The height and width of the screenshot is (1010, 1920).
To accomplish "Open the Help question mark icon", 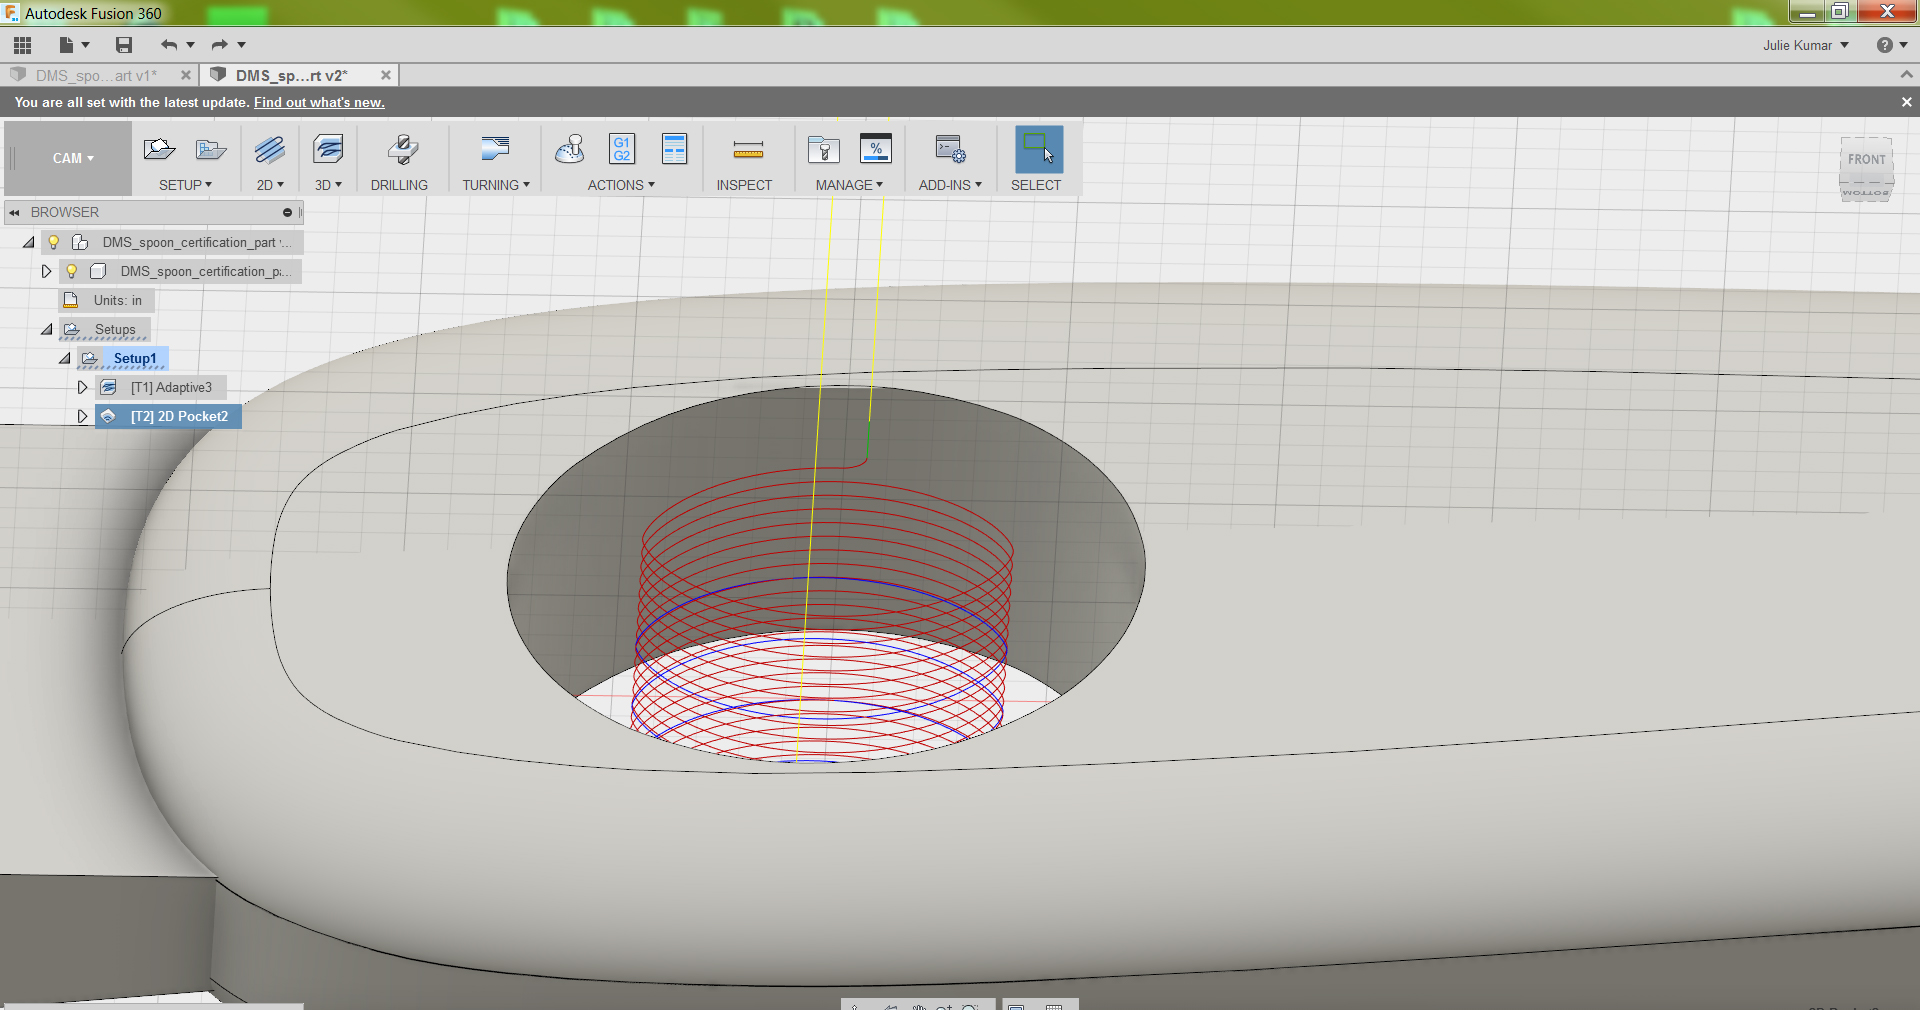I will click(x=1885, y=45).
